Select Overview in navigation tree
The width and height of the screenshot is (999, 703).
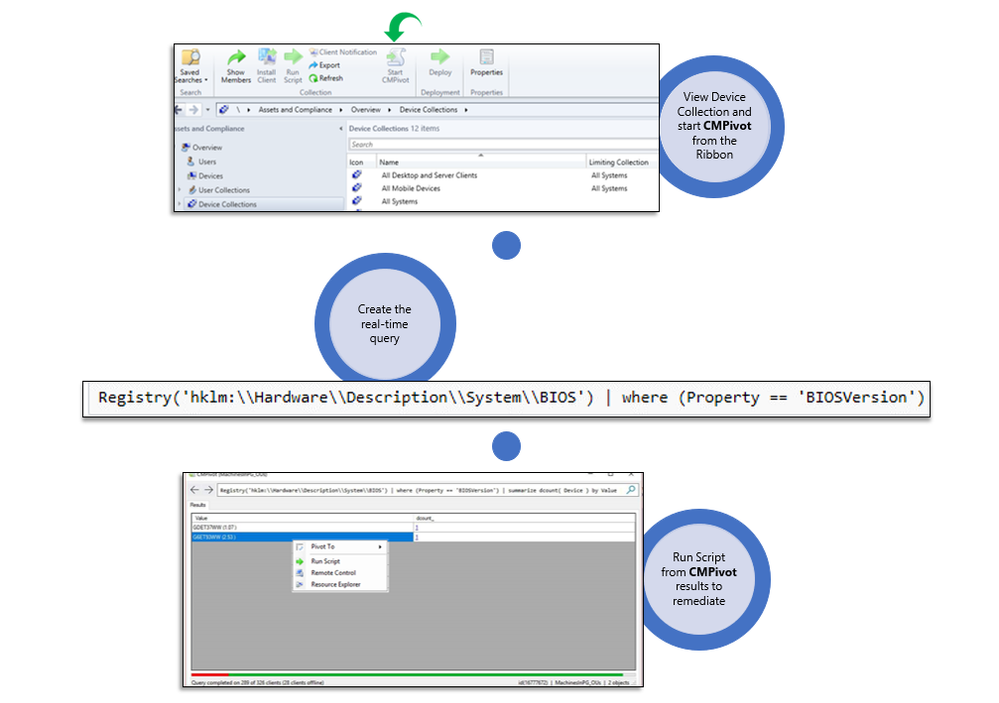click(202, 147)
